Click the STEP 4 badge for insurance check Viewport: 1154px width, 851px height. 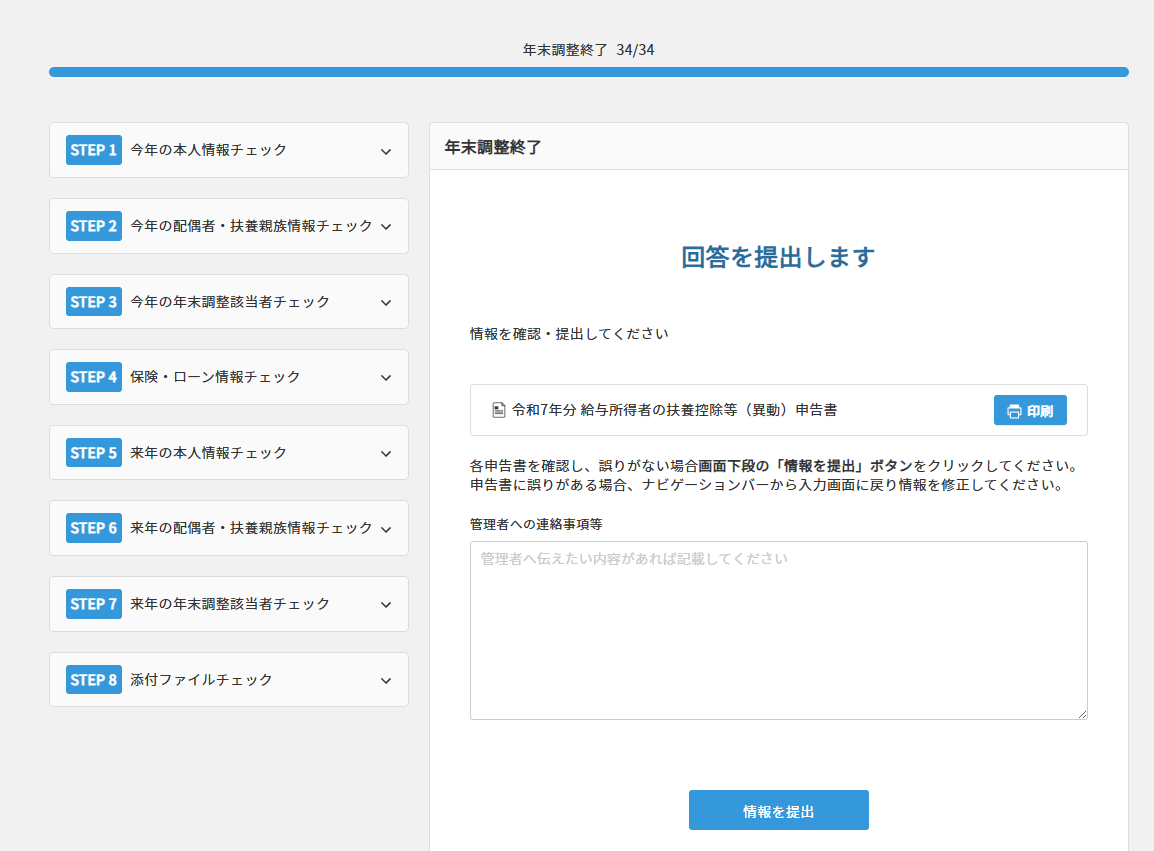point(93,377)
